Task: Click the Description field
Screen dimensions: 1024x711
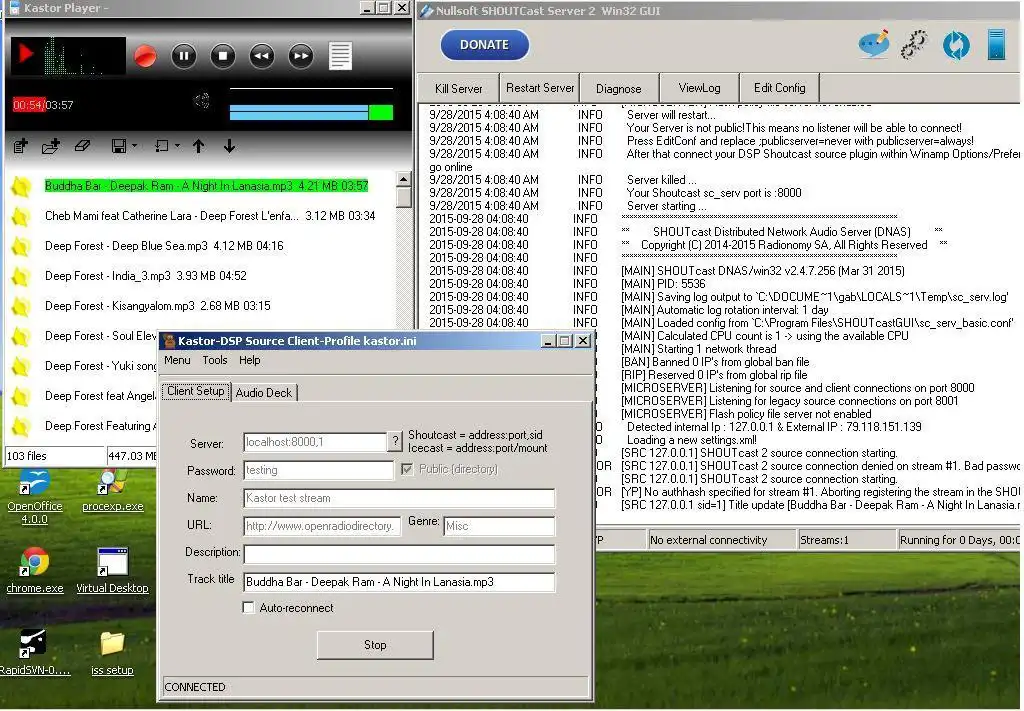Action: (x=399, y=554)
